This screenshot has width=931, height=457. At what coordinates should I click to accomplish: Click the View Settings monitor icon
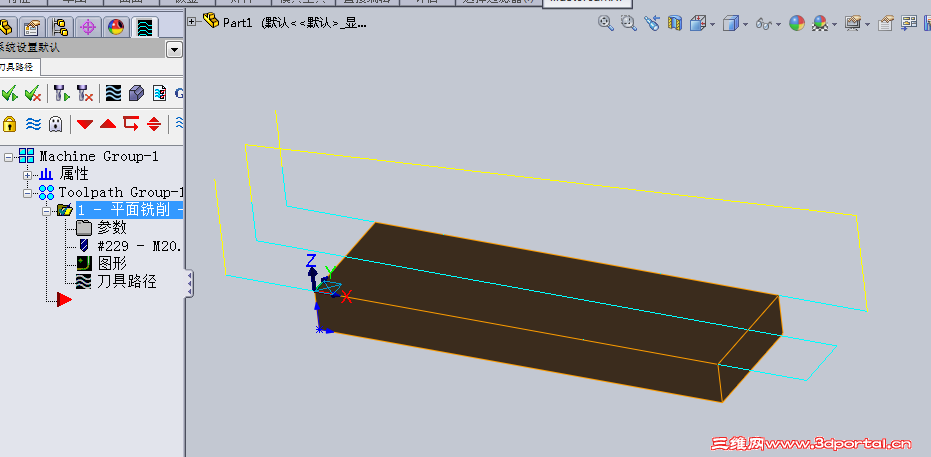853,24
